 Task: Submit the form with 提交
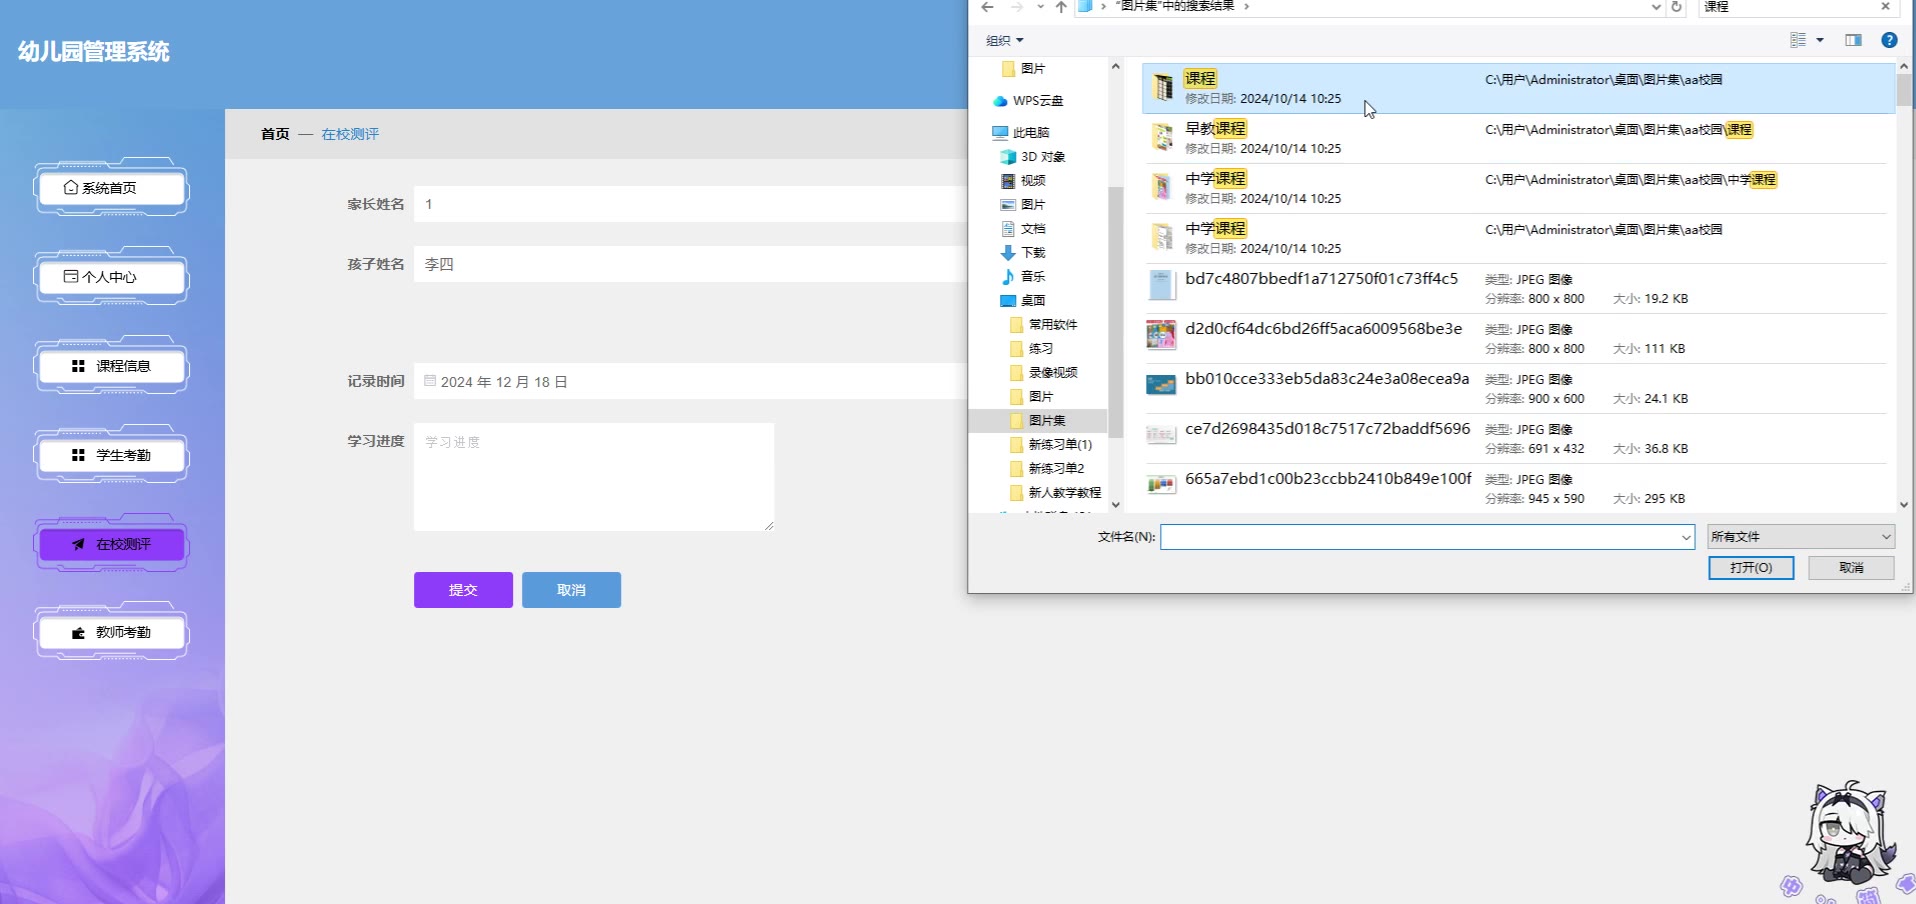(x=463, y=590)
